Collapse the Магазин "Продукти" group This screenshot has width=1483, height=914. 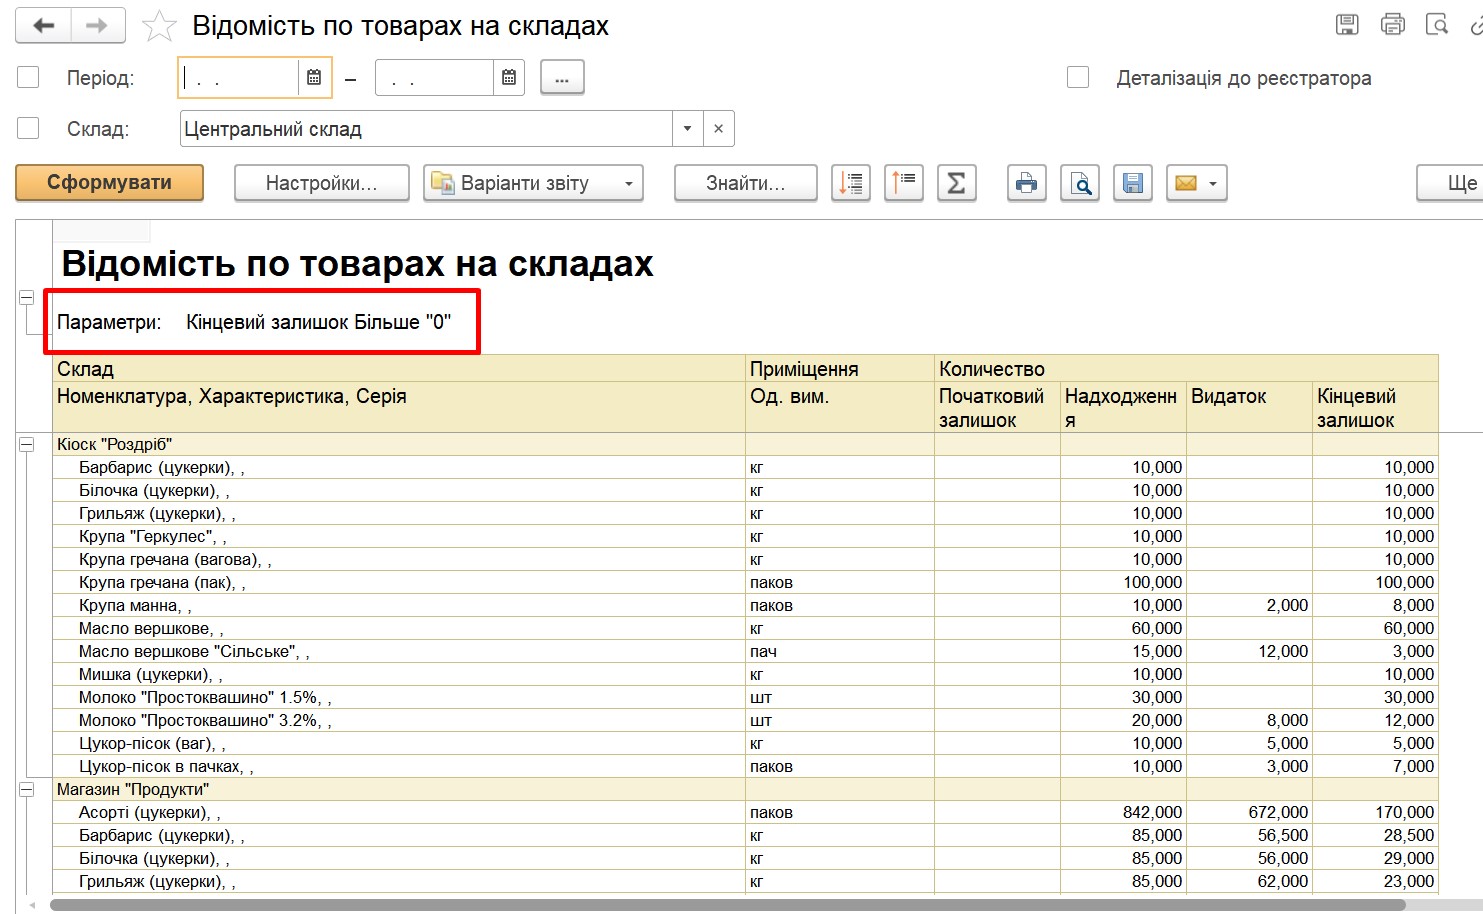tap(27, 789)
